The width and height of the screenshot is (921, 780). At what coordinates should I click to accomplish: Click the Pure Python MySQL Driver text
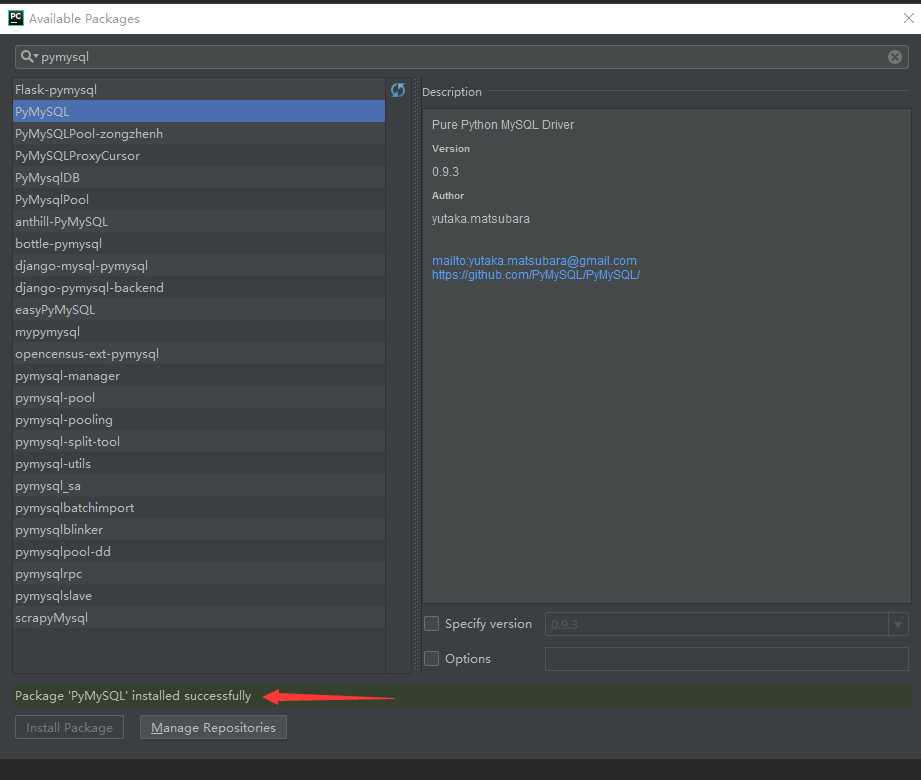(503, 125)
